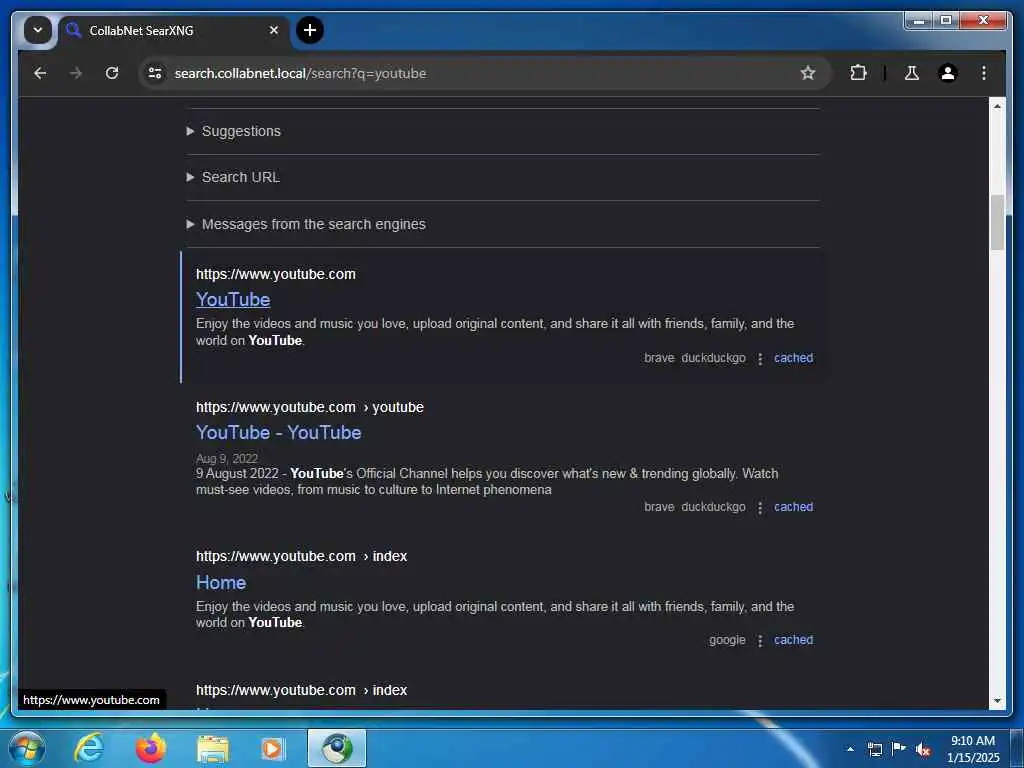Image resolution: width=1024 pixels, height=768 pixels.
Task: Launch Firefox from the taskbar
Action: 150,748
